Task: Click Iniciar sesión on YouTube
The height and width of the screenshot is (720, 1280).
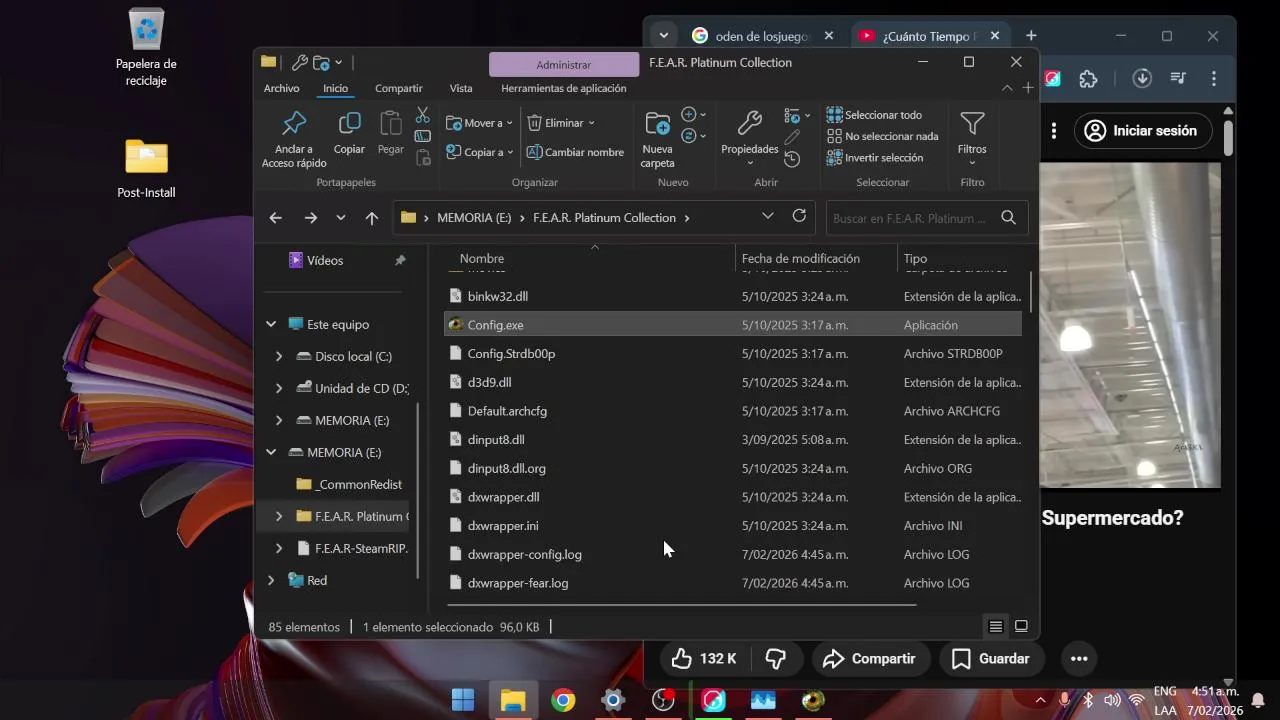Action: pos(1143,130)
